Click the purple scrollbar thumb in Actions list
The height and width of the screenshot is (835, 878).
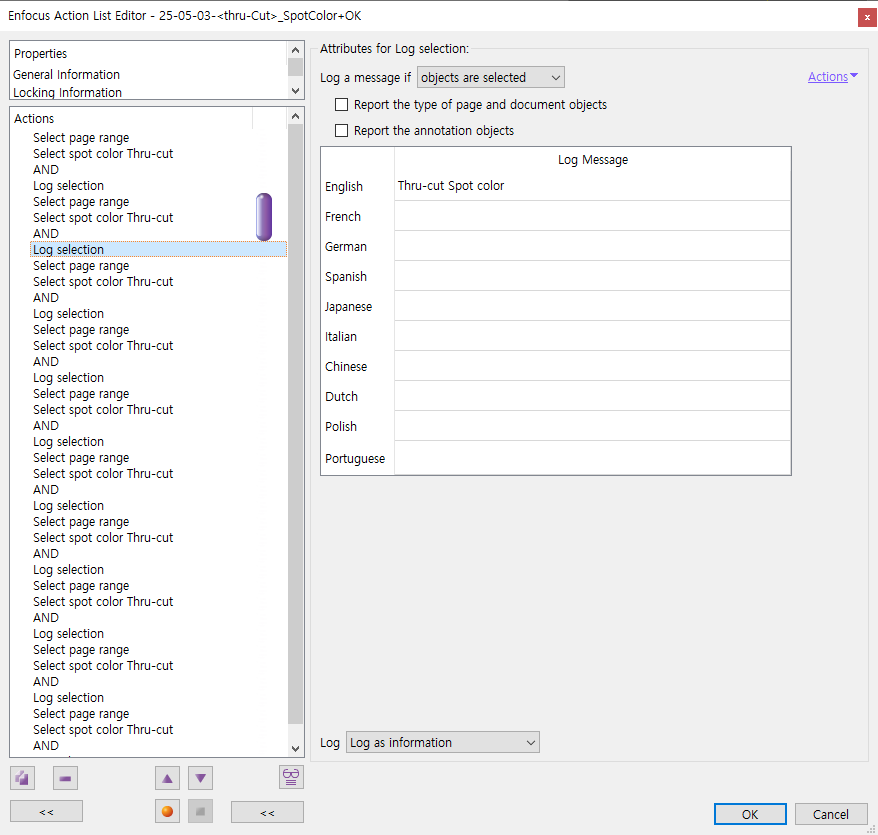coord(264,217)
